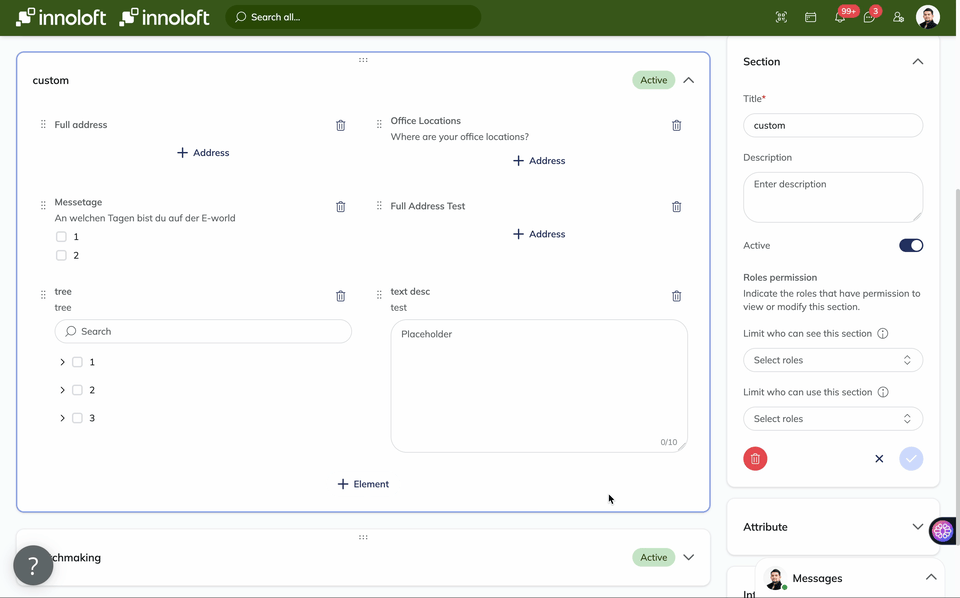Screen dimensions: 960x598
Task: Click the section Title input field
Action: click(832, 125)
